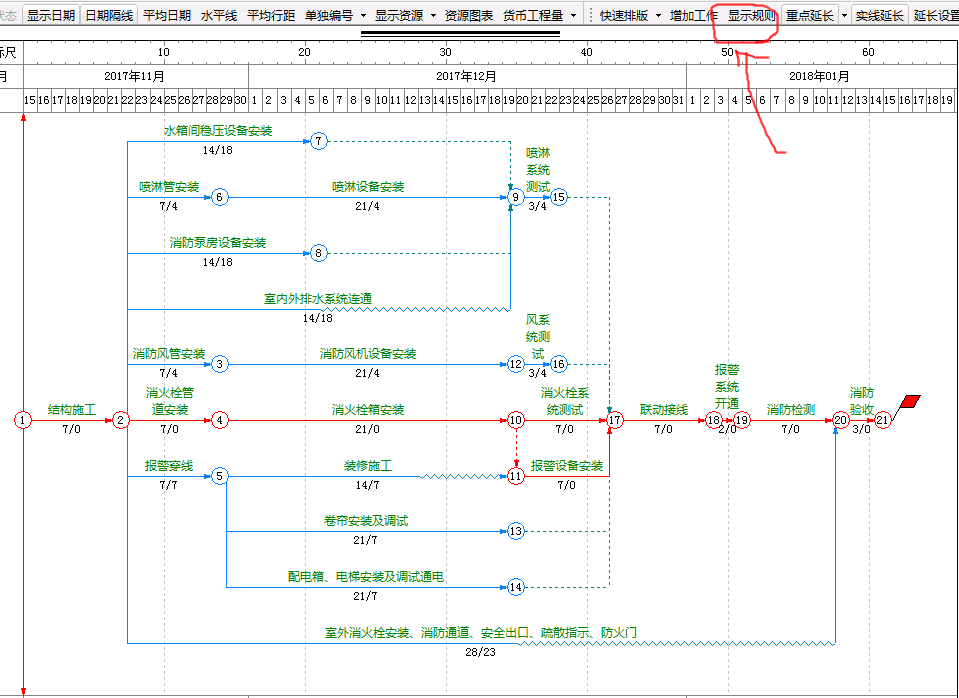Click the 消防风机设备安装 task label
This screenshot has width=959, height=698.
click(368, 354)
